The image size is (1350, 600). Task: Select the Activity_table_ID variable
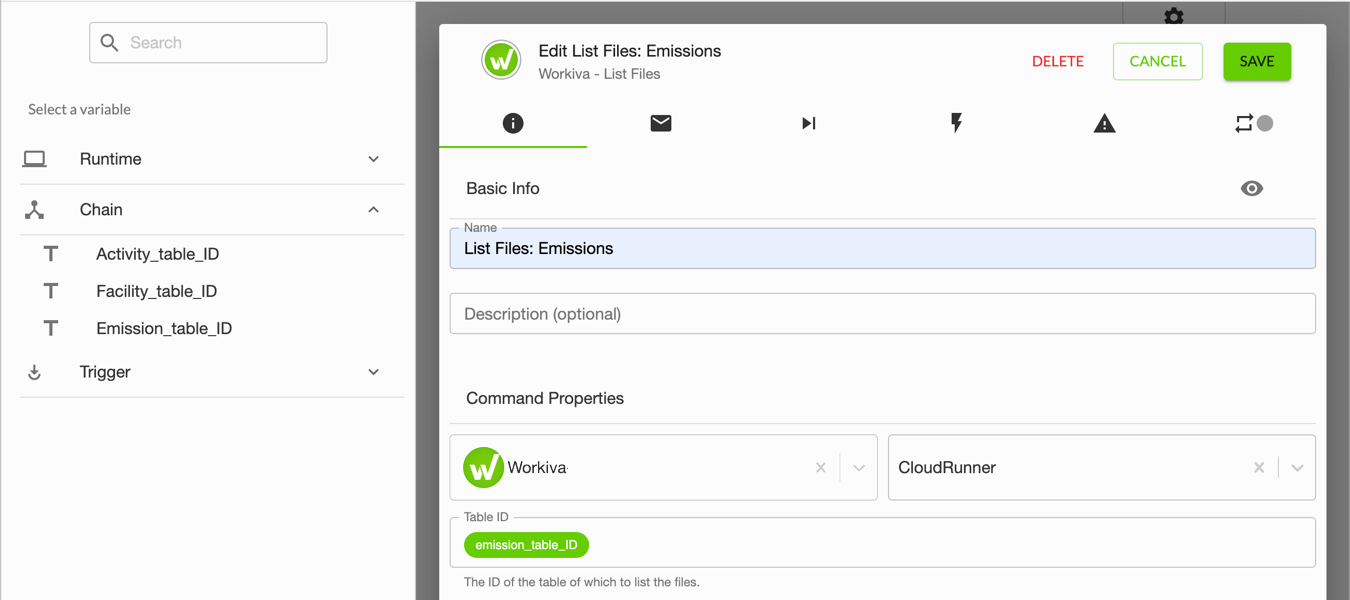[x=157, y=254]
